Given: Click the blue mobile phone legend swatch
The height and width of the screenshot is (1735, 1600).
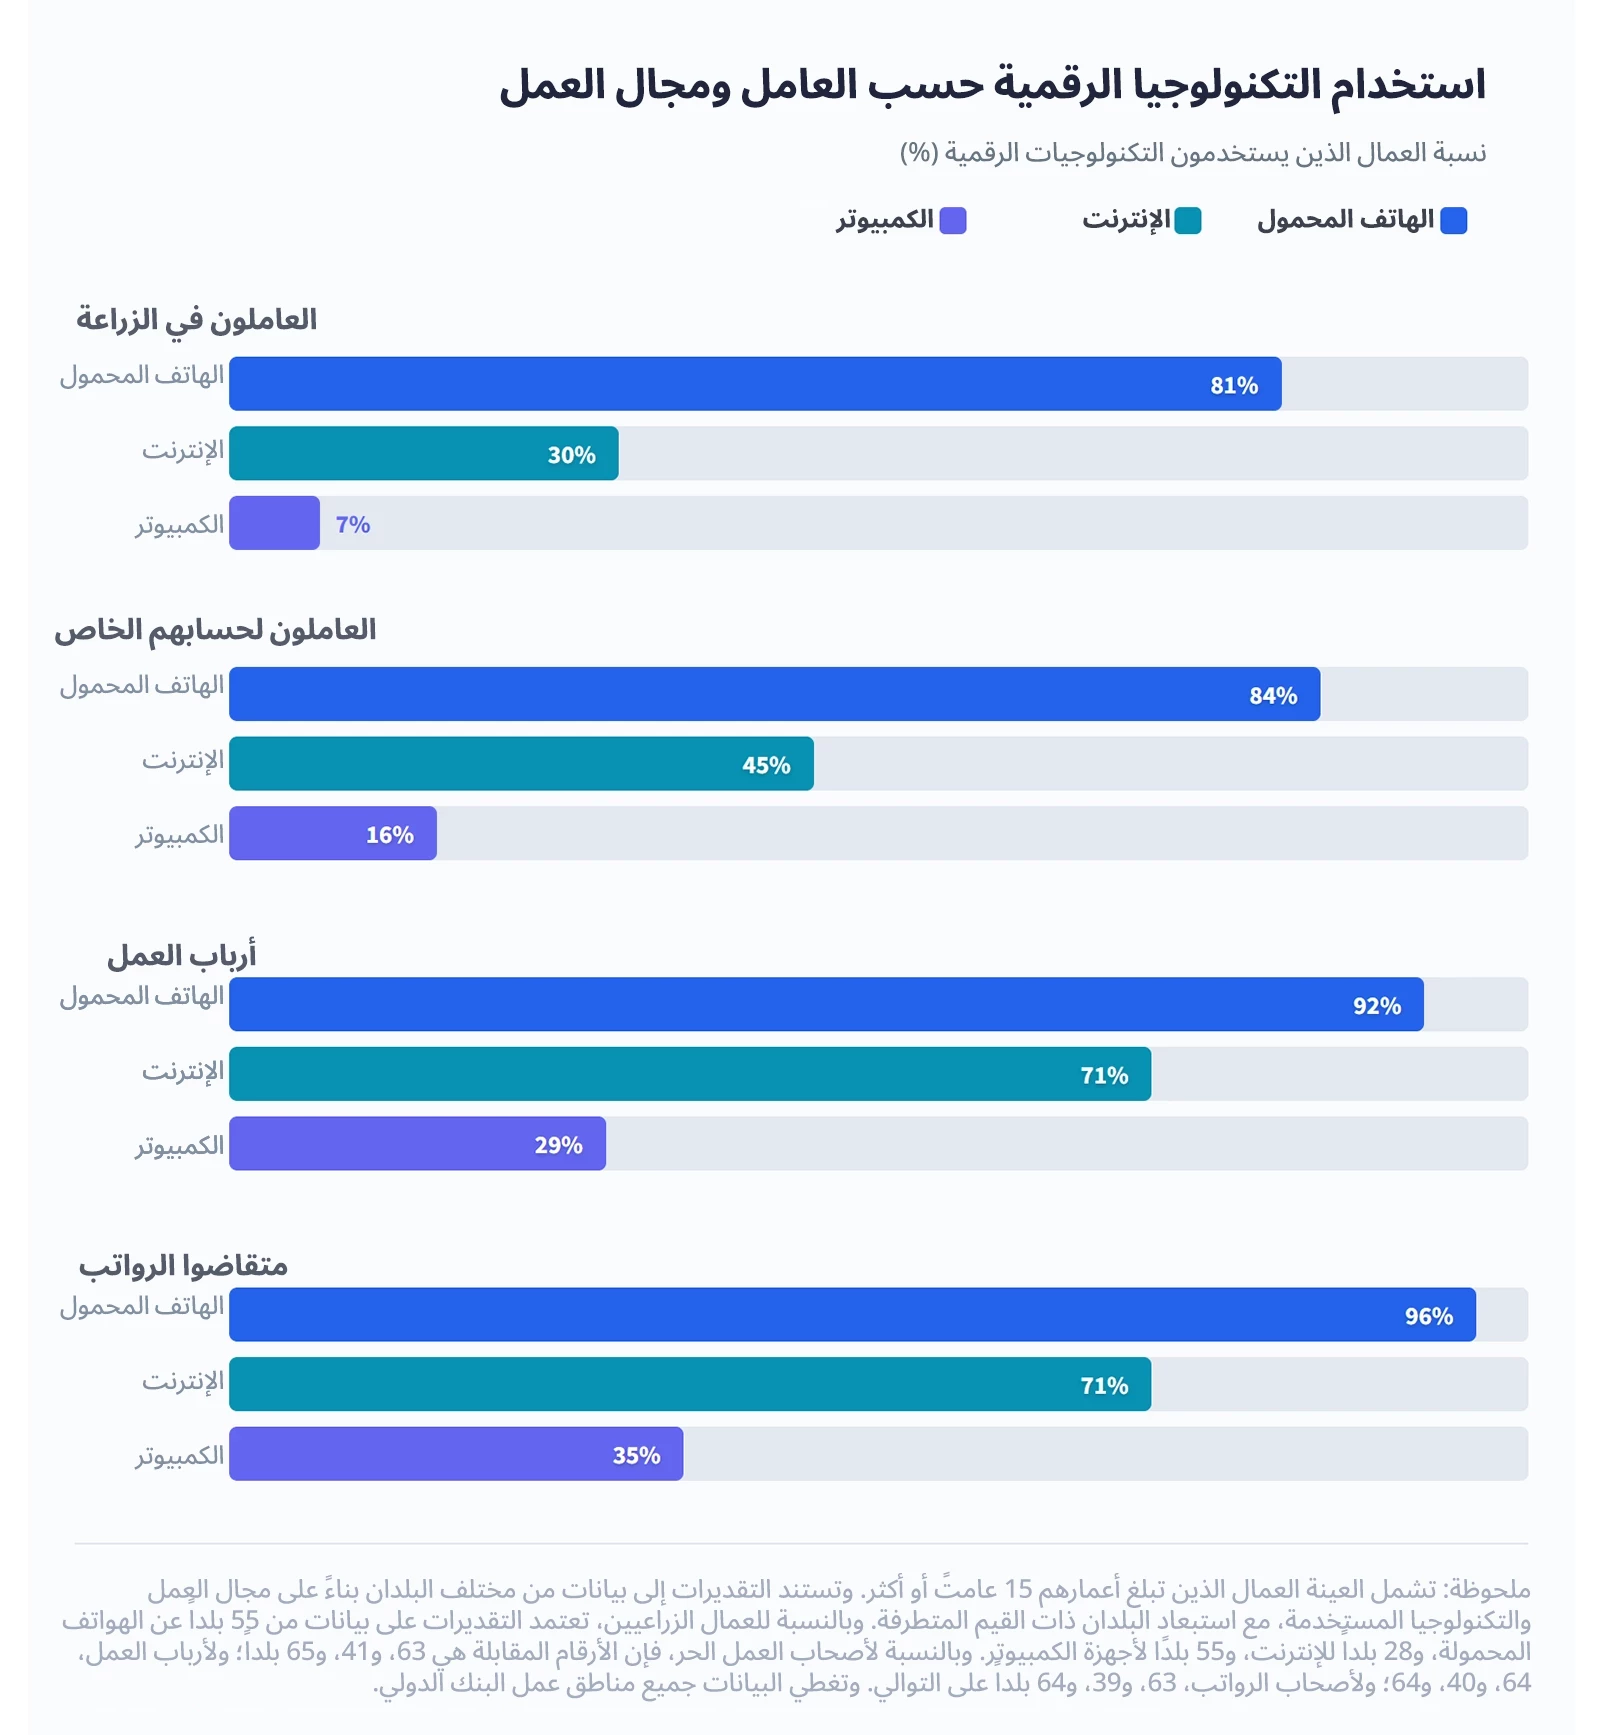Looking at the screenshot, I should point(1453,221).
